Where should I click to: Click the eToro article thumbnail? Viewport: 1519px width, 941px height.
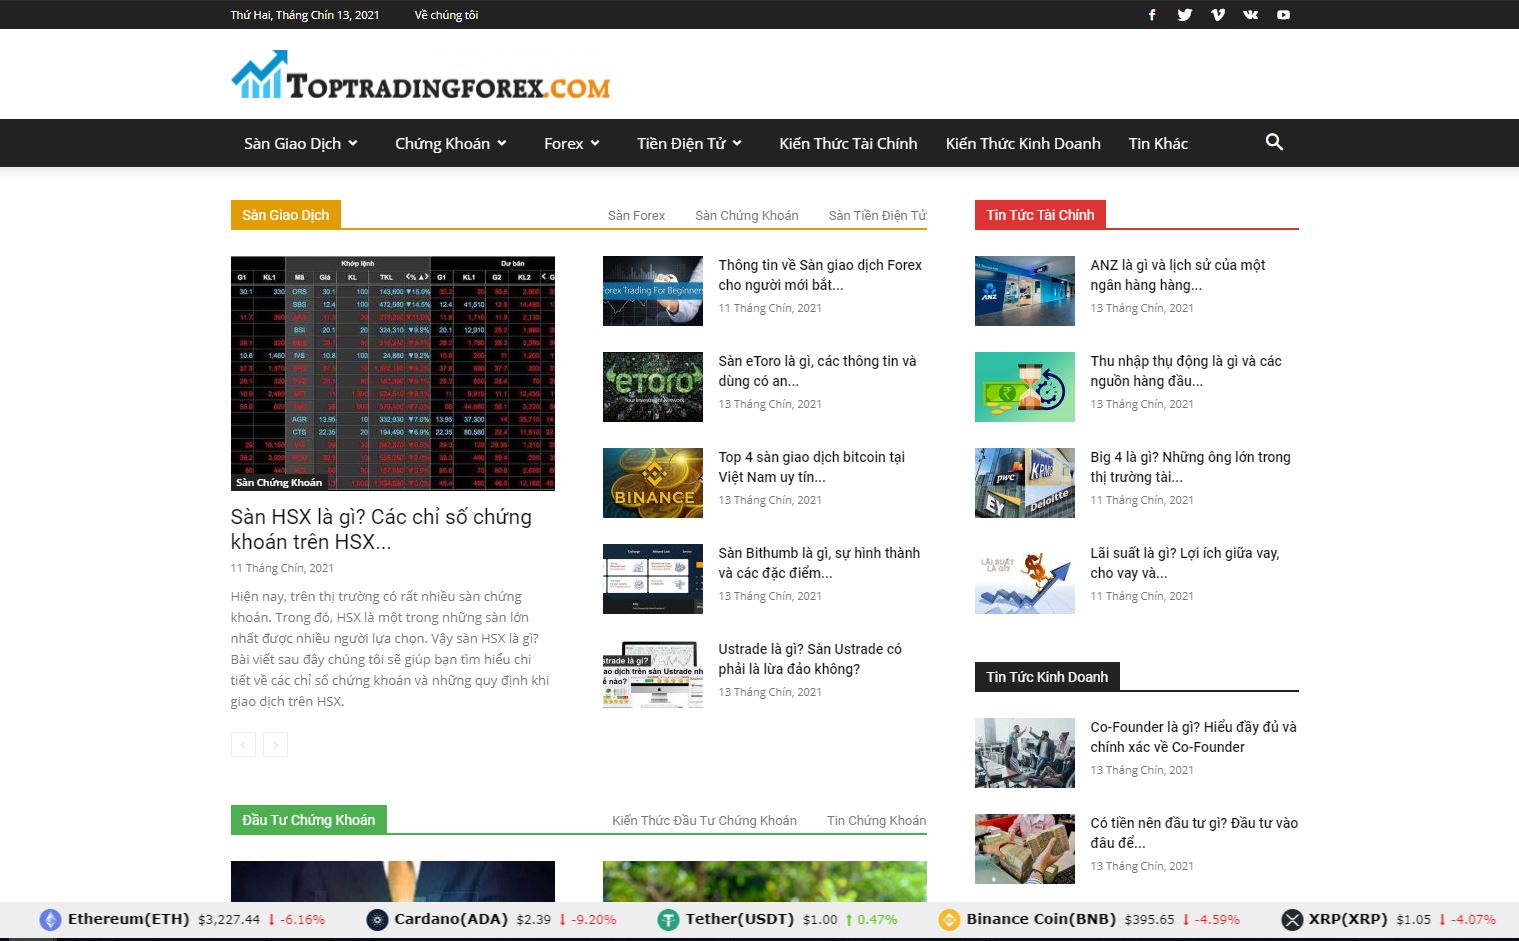pyautogui.click(x=653, y=387)
